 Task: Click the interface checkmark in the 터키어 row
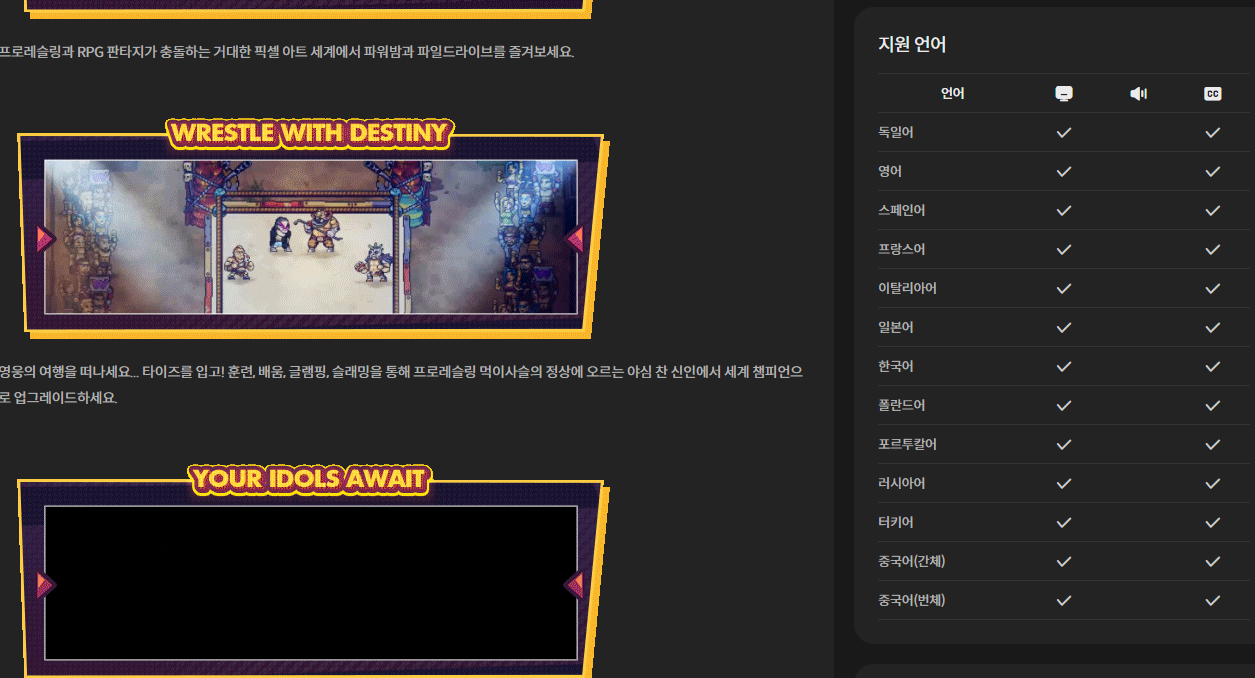(x=1064, y=522)
